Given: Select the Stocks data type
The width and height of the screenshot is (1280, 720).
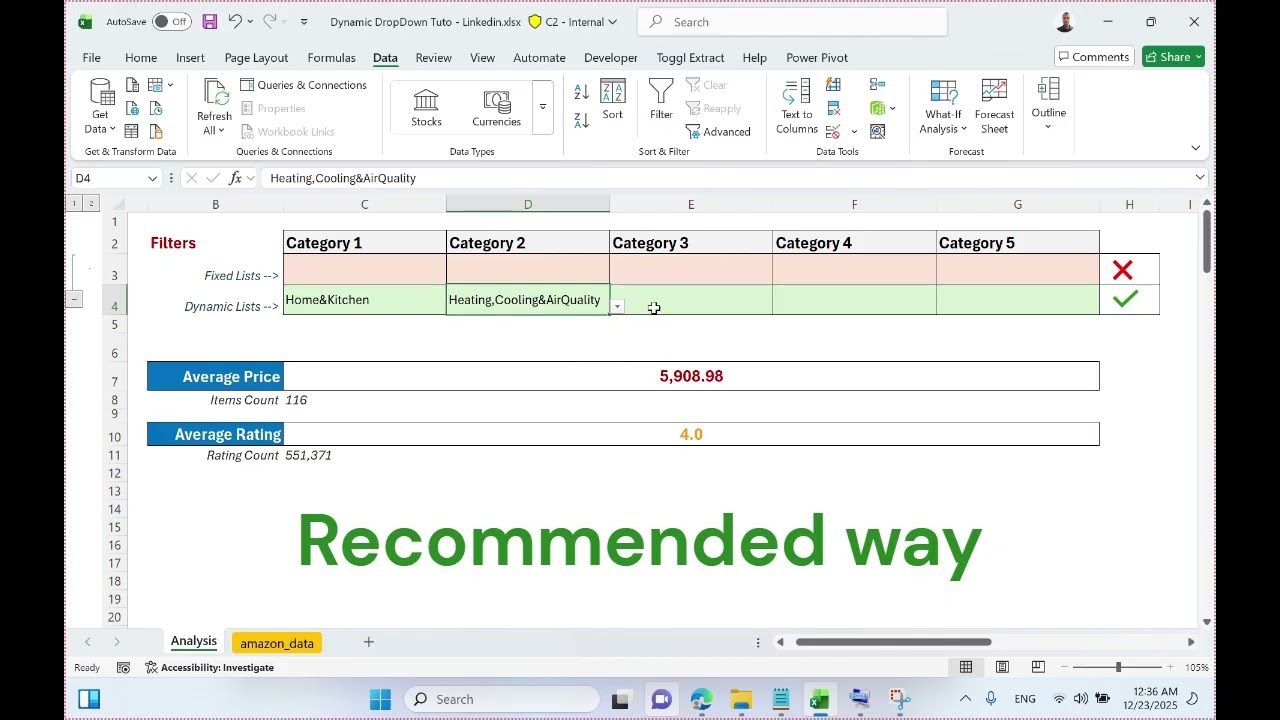Looking at the screenshot, I should pos(426,108).
